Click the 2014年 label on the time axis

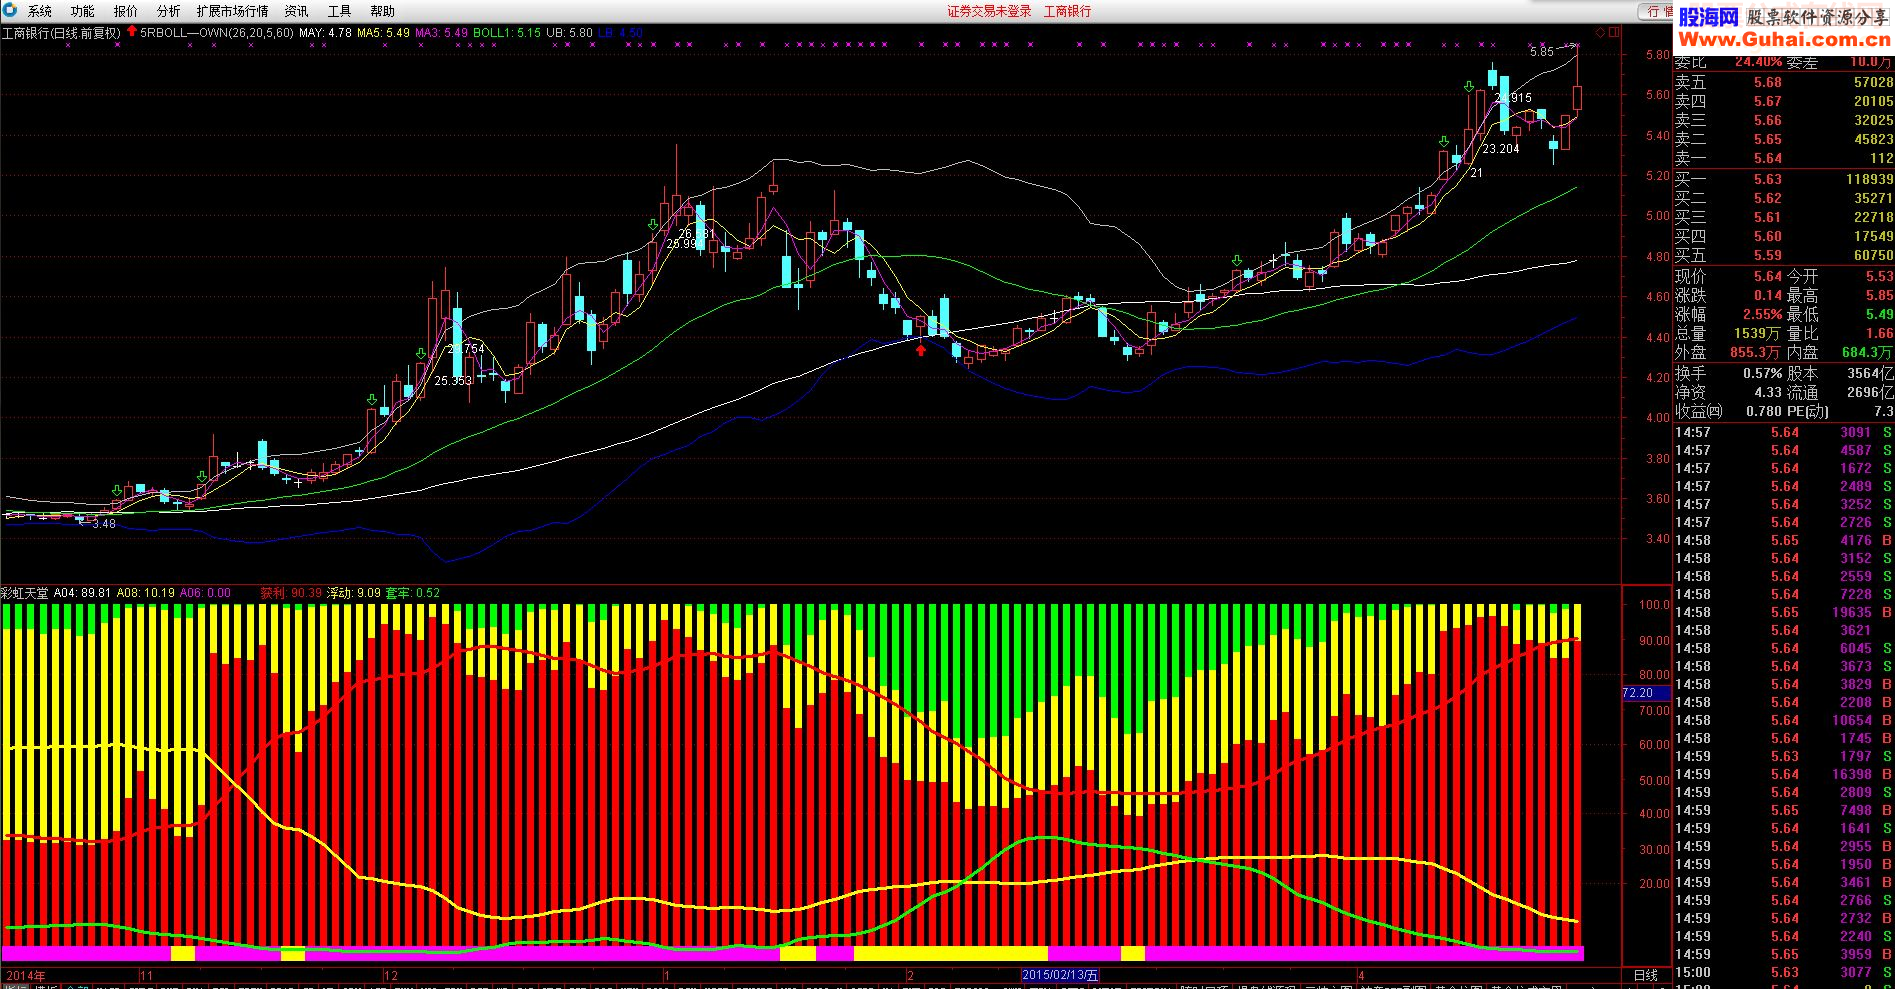click(x=26, y=975)
